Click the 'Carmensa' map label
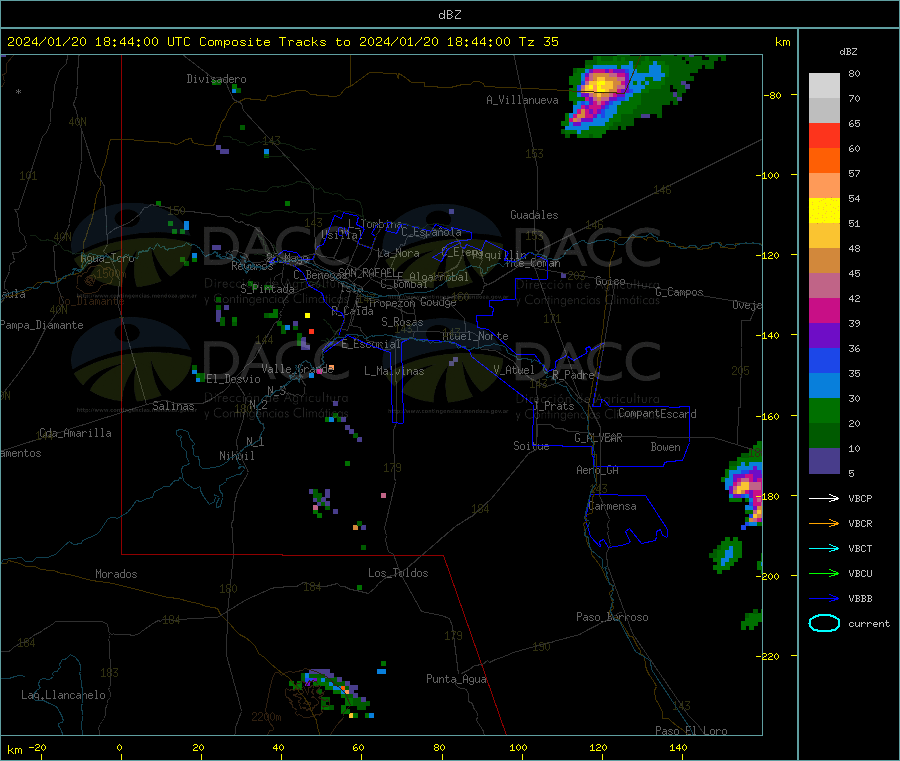This screenshot has height=761, width=900. (612, 506)
